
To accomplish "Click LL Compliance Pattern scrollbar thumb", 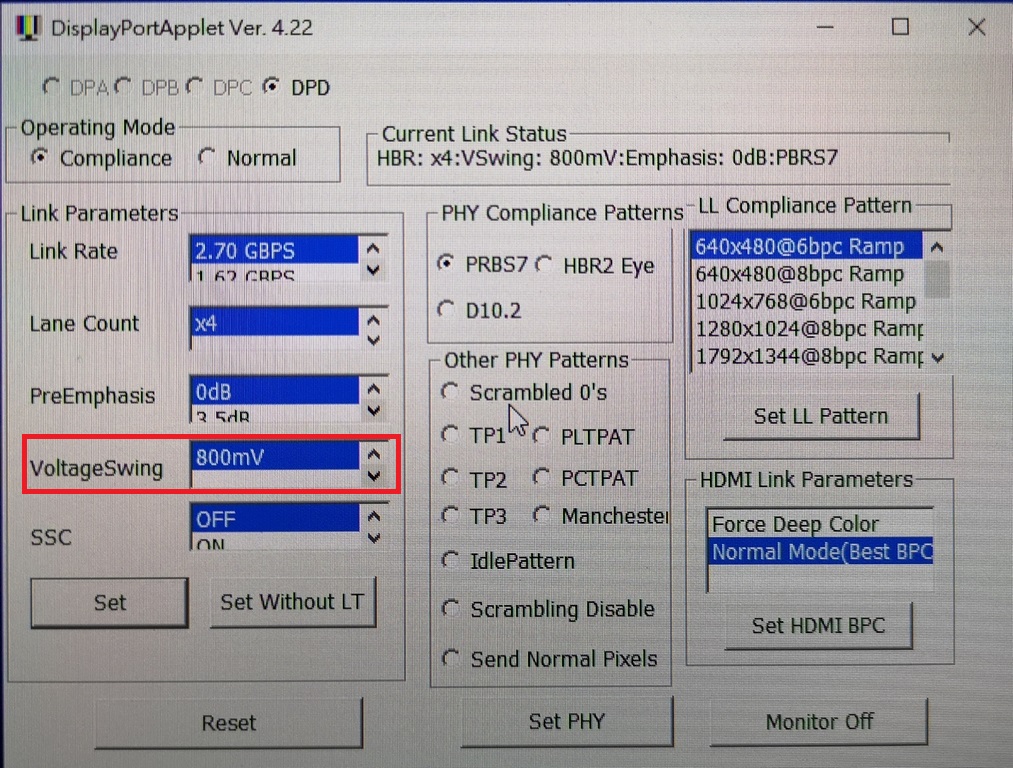I will 937,279.
